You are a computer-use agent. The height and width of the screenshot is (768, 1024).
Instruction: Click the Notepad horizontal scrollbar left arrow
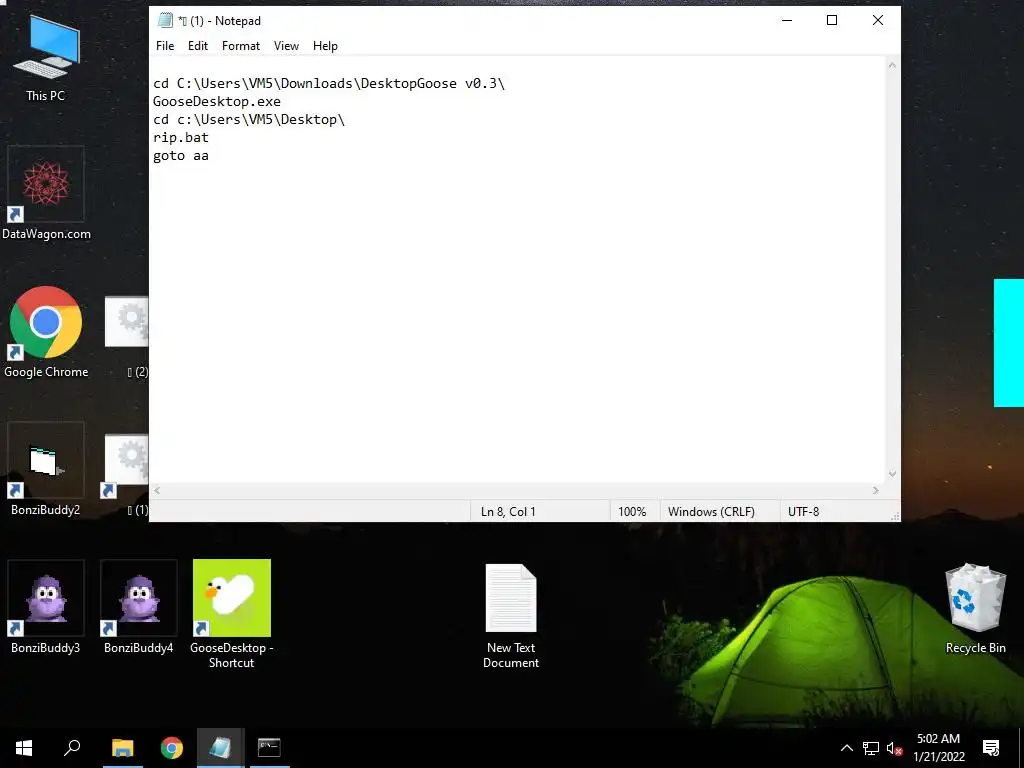pos(157,490)
